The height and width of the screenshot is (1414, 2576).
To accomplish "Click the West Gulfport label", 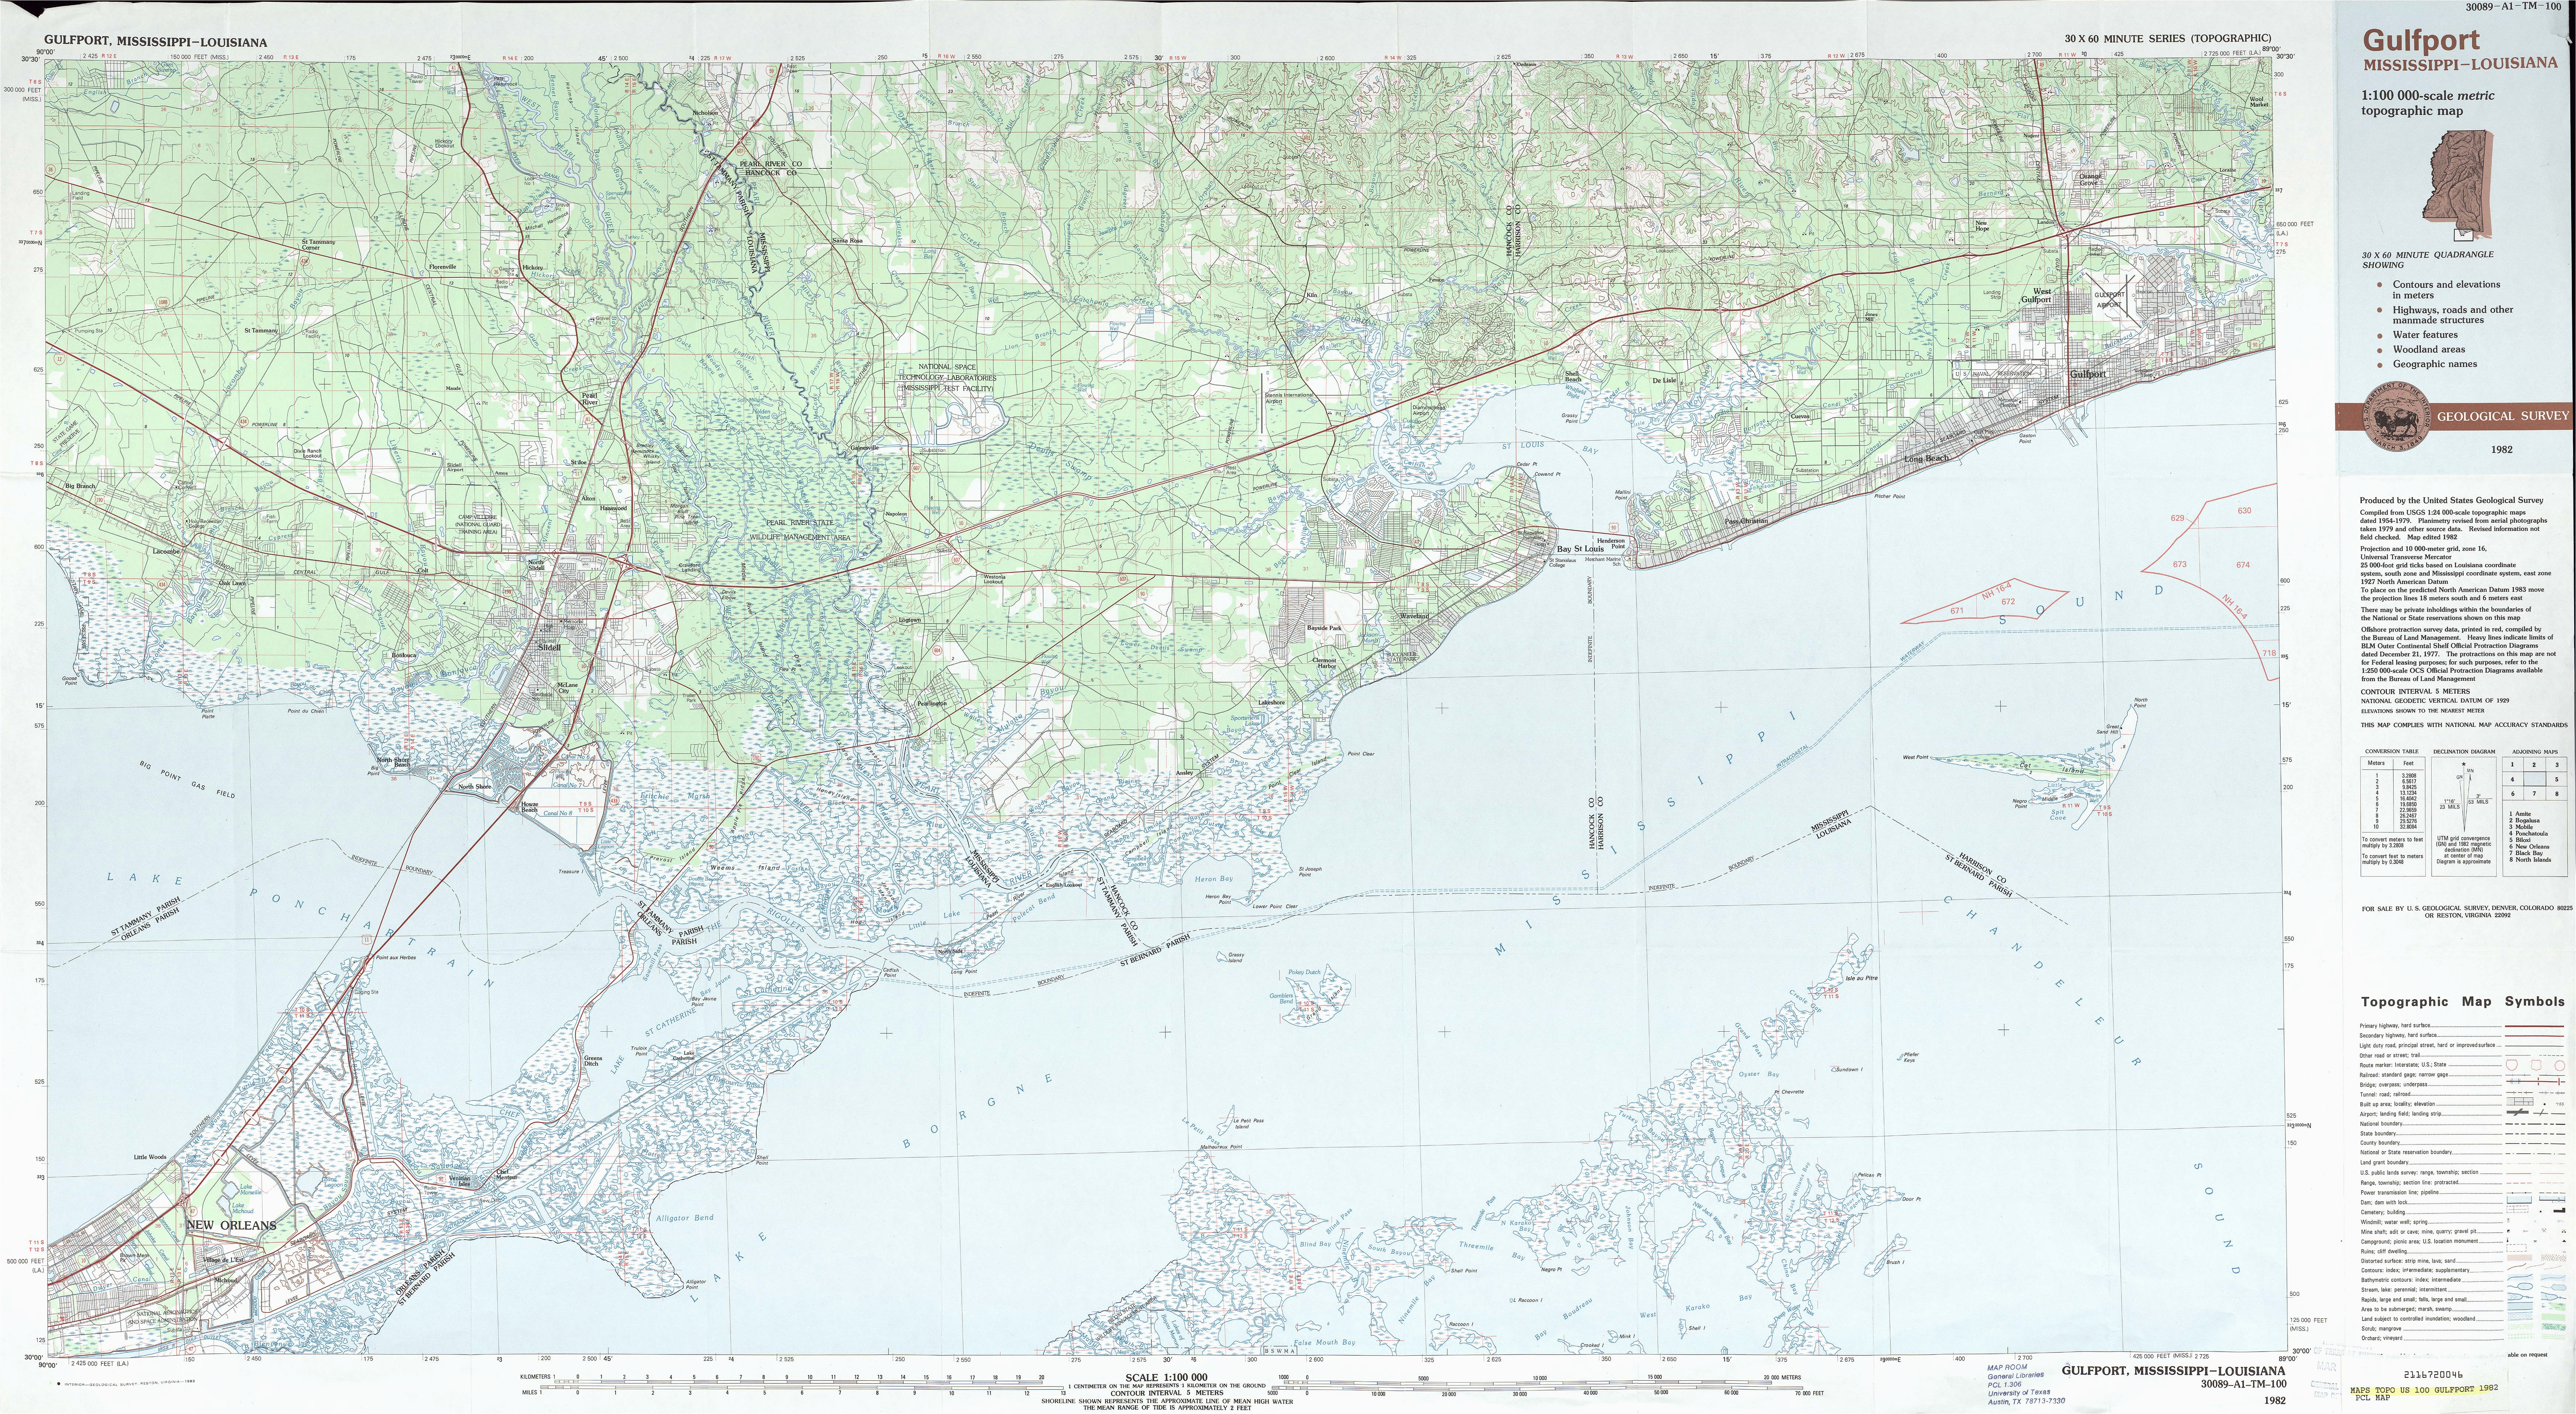I will coord(2036,295).
